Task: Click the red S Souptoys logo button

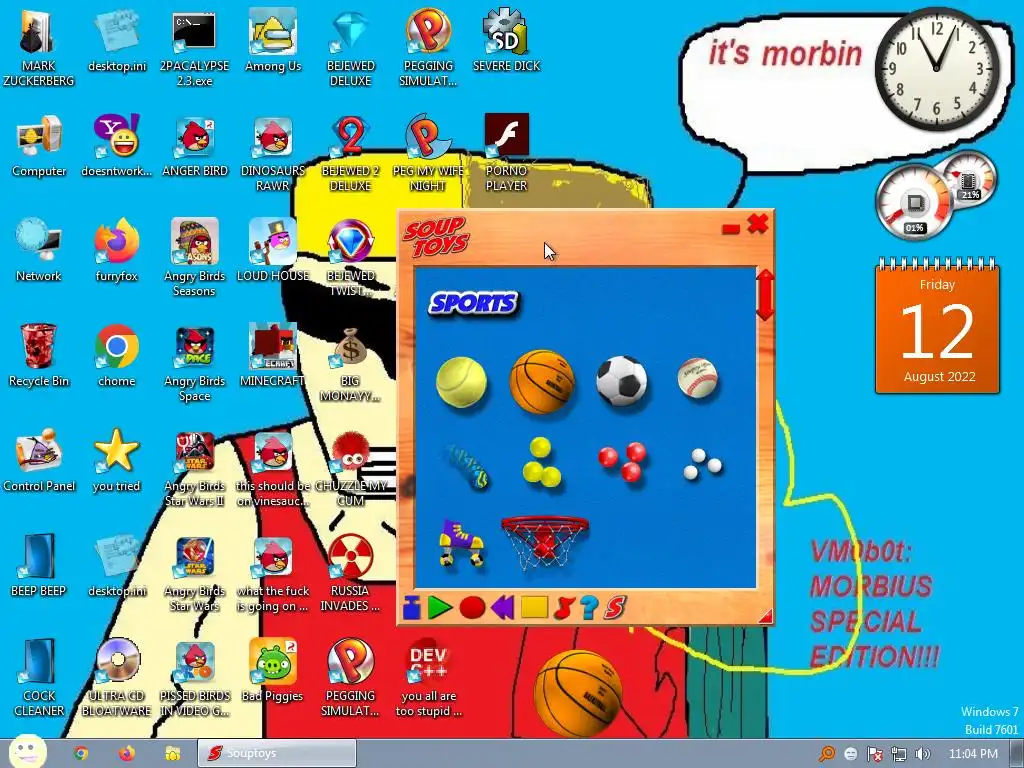Action: click(614, 608)
